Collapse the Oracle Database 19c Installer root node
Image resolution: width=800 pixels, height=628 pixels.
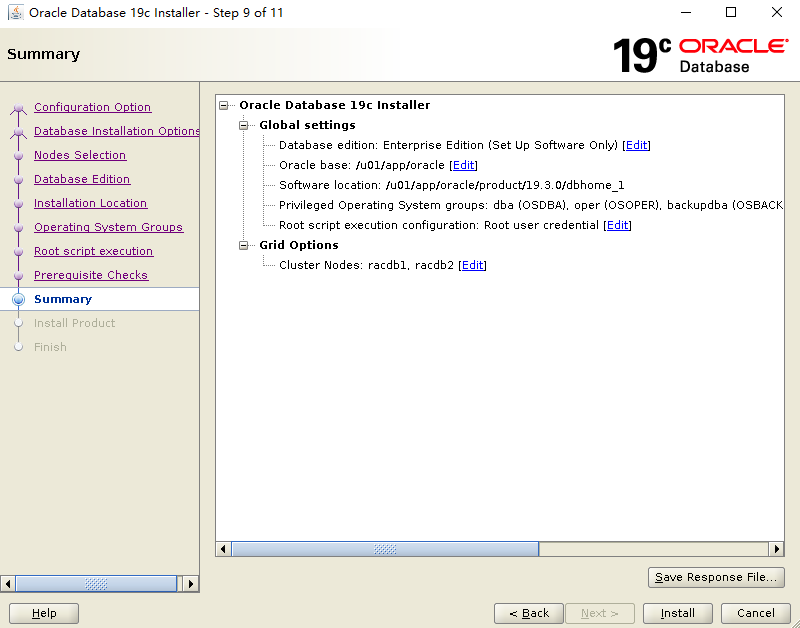pos(224,105)
